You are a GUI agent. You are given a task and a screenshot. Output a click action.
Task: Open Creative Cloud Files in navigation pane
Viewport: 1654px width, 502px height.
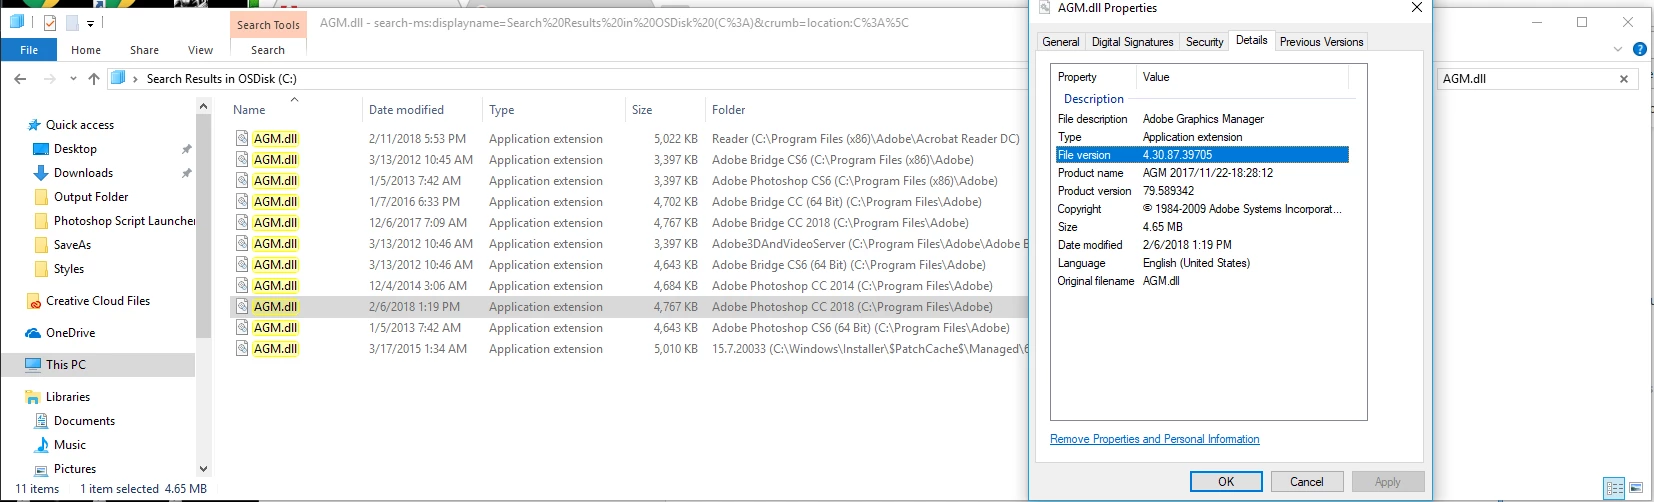click(98, 301)
